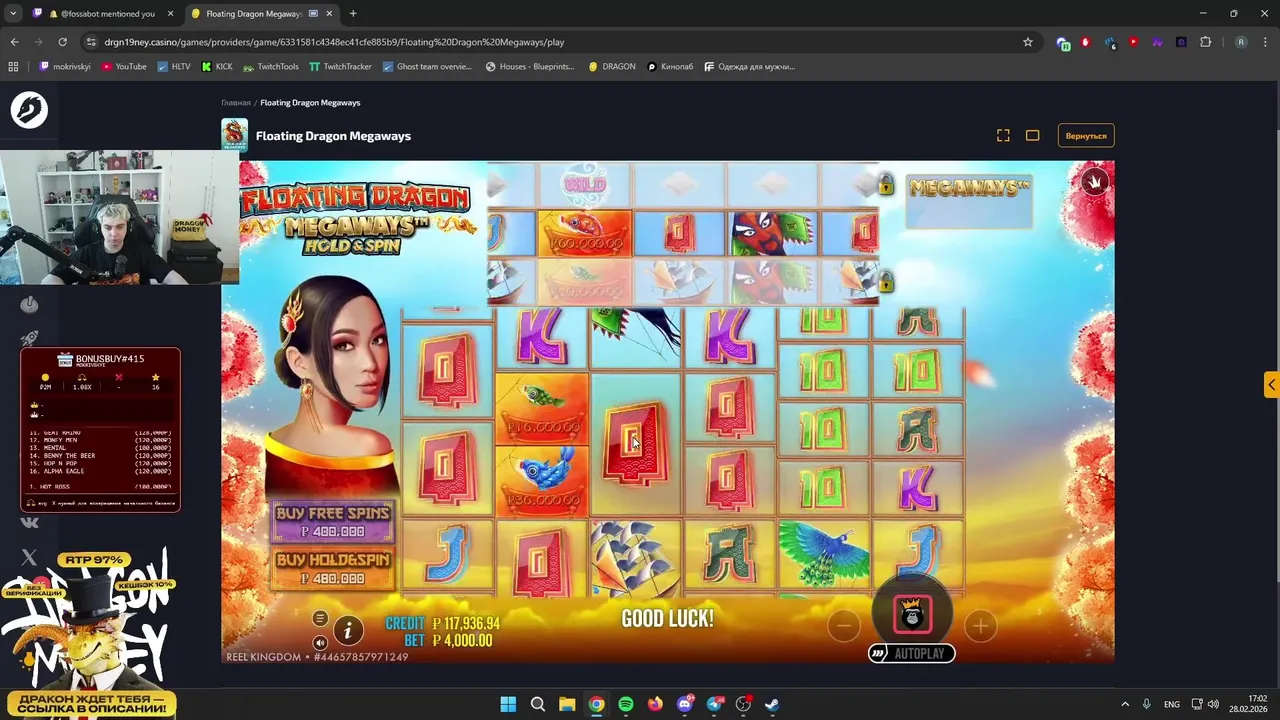The image size is (1280, 720).
Task: Mute the game sound speaker icon
Action: (320, 642)
